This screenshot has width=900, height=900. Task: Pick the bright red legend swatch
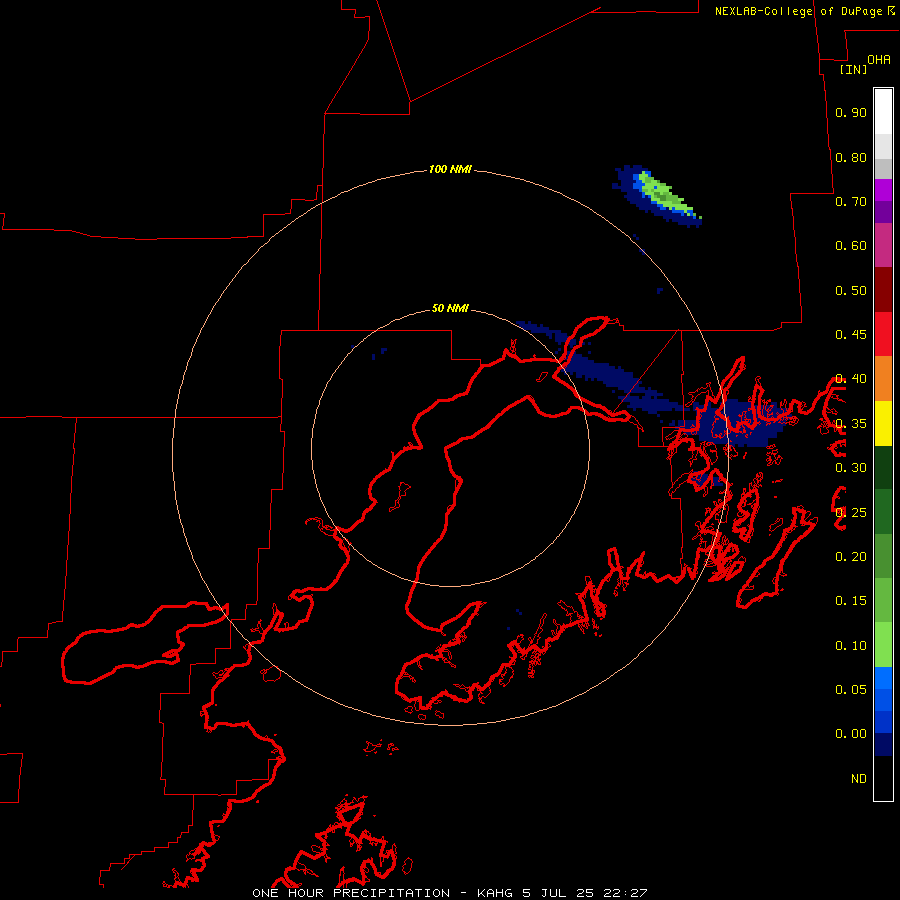(883, 334)
